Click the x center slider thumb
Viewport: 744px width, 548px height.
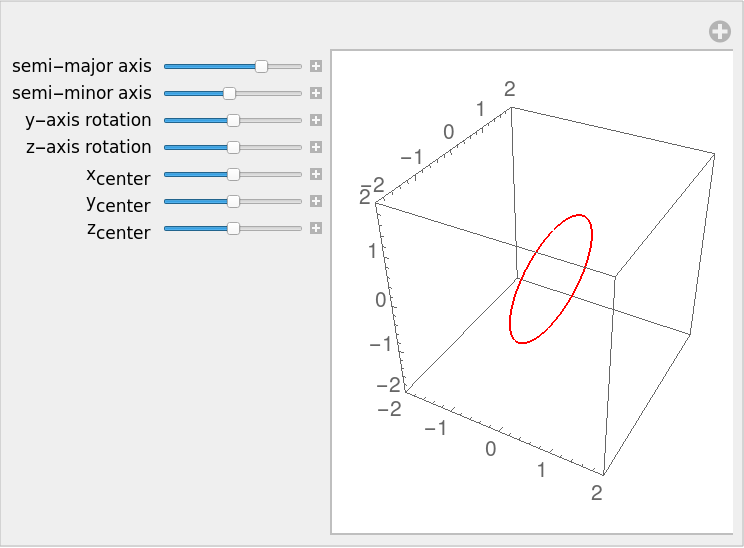point(233,174)
